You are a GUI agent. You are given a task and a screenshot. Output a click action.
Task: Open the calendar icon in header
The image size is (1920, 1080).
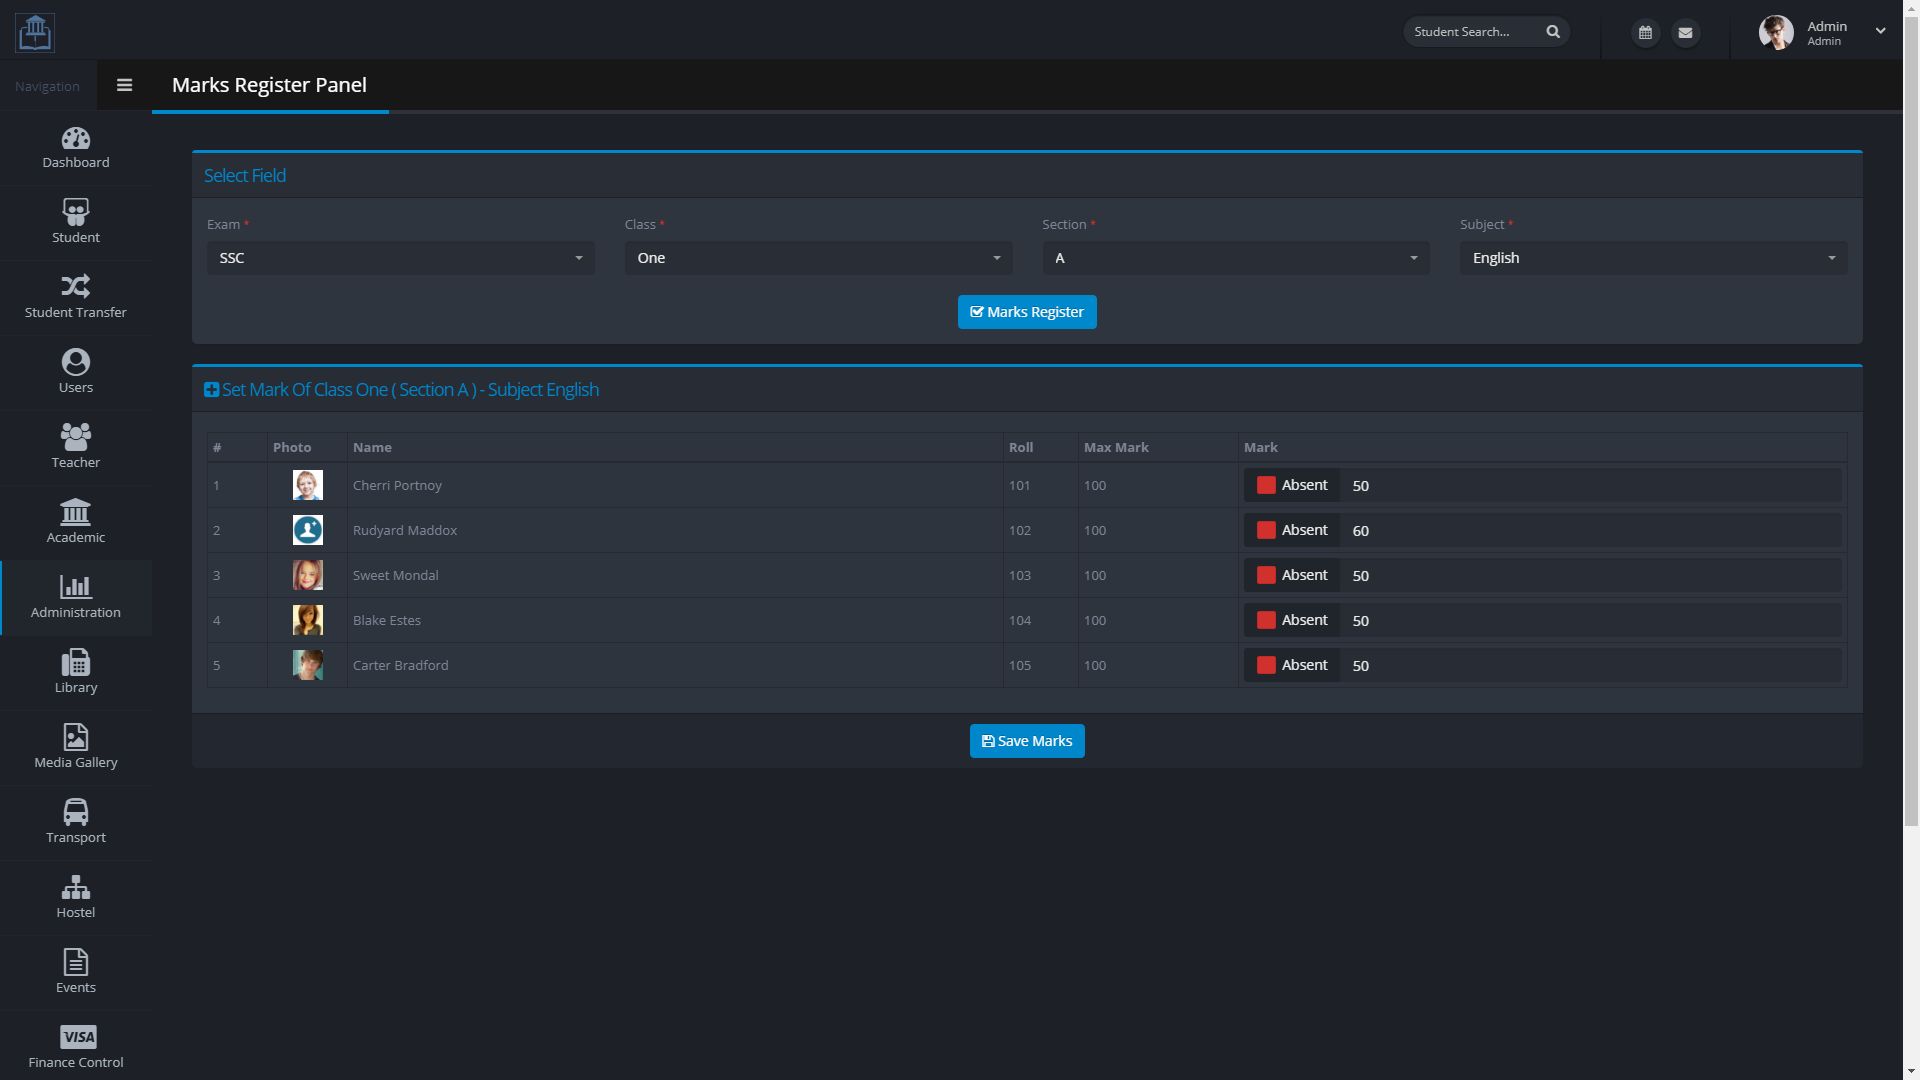[1645, 33]
